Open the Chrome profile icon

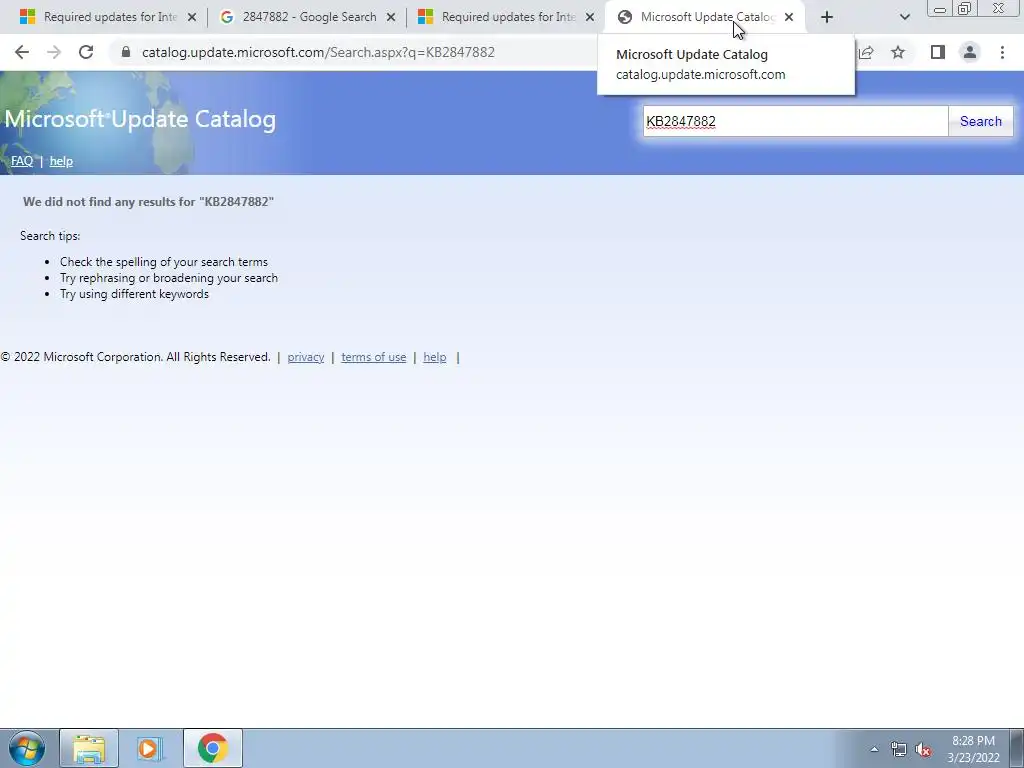tap(970, 52)
